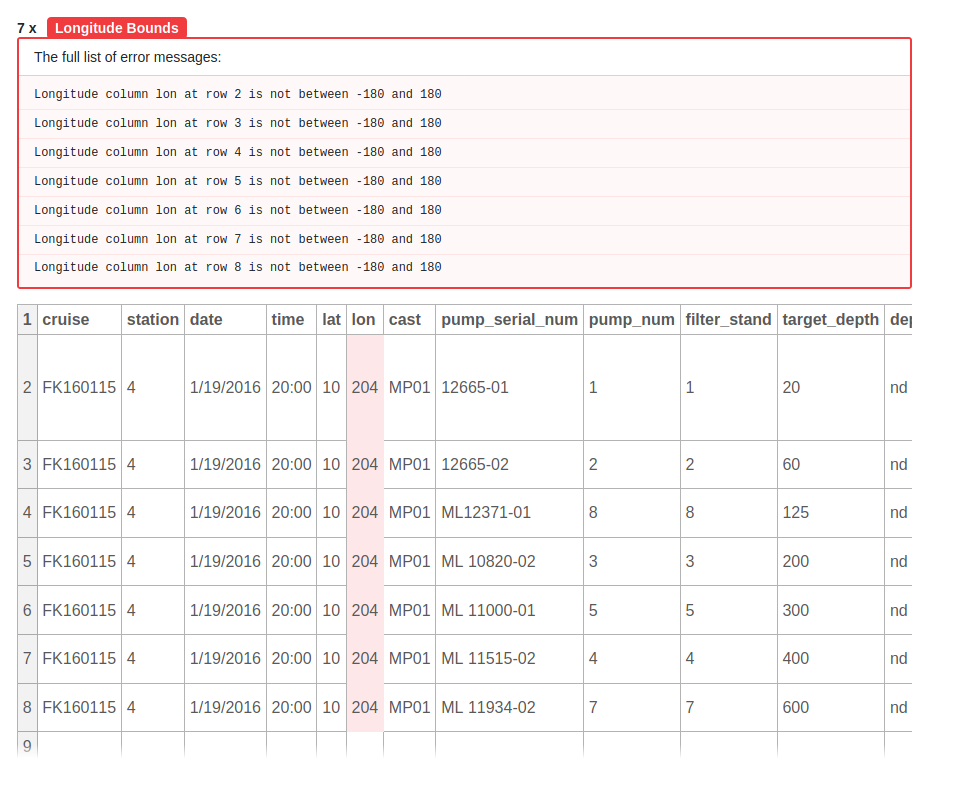Click target depth value 200

[830, 561]
